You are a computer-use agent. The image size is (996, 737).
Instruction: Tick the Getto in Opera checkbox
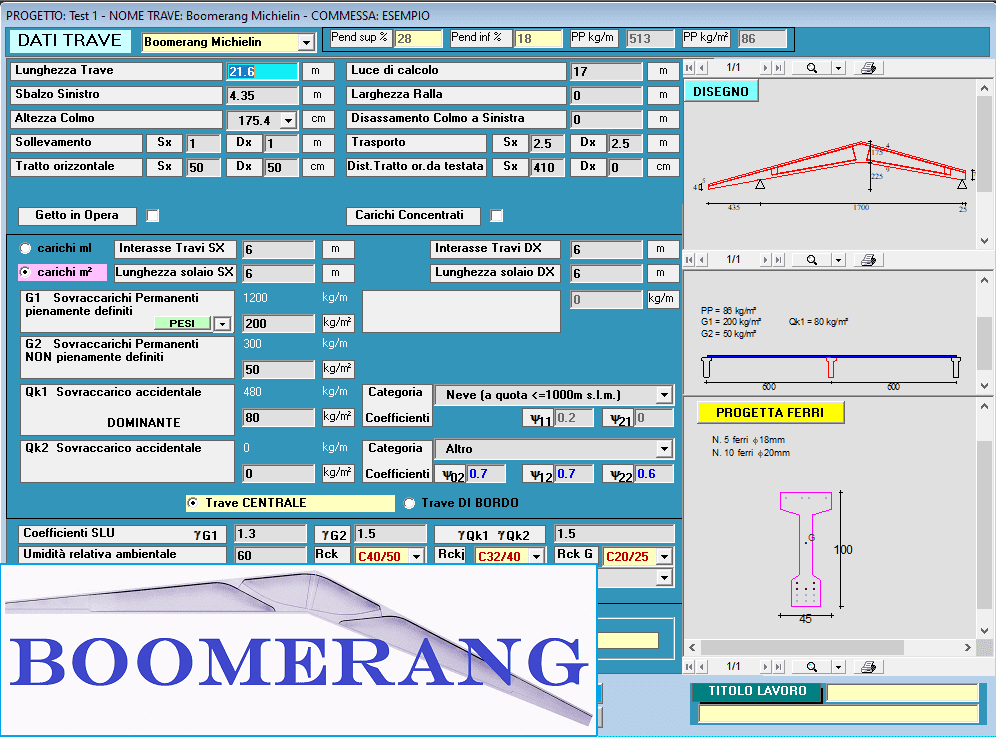point(152,216)
